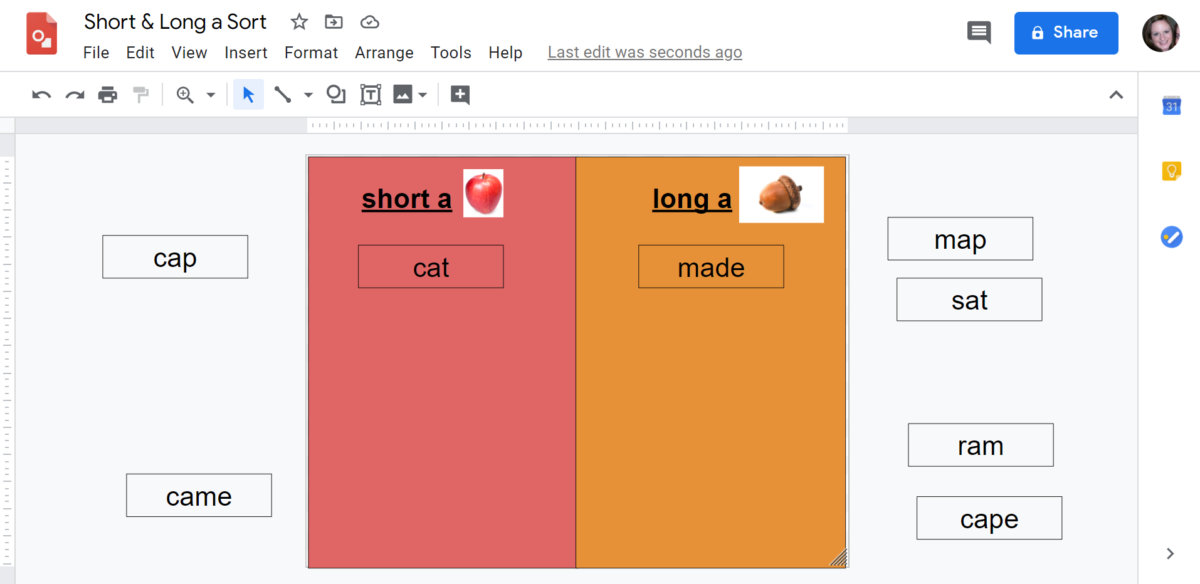This screenshot has height=584, width=1200.
Task: Open Google Tasks in the side panel
Action: coord(1171,237)
